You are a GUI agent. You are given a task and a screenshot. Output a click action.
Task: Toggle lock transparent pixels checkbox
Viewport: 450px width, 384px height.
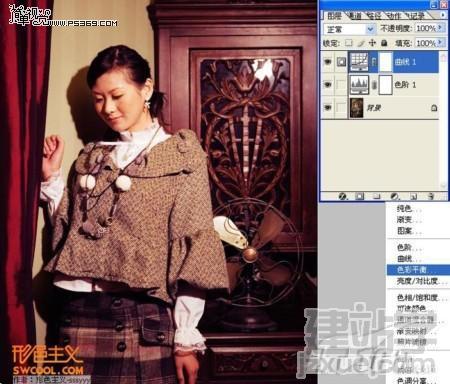(x=349, y=43)
